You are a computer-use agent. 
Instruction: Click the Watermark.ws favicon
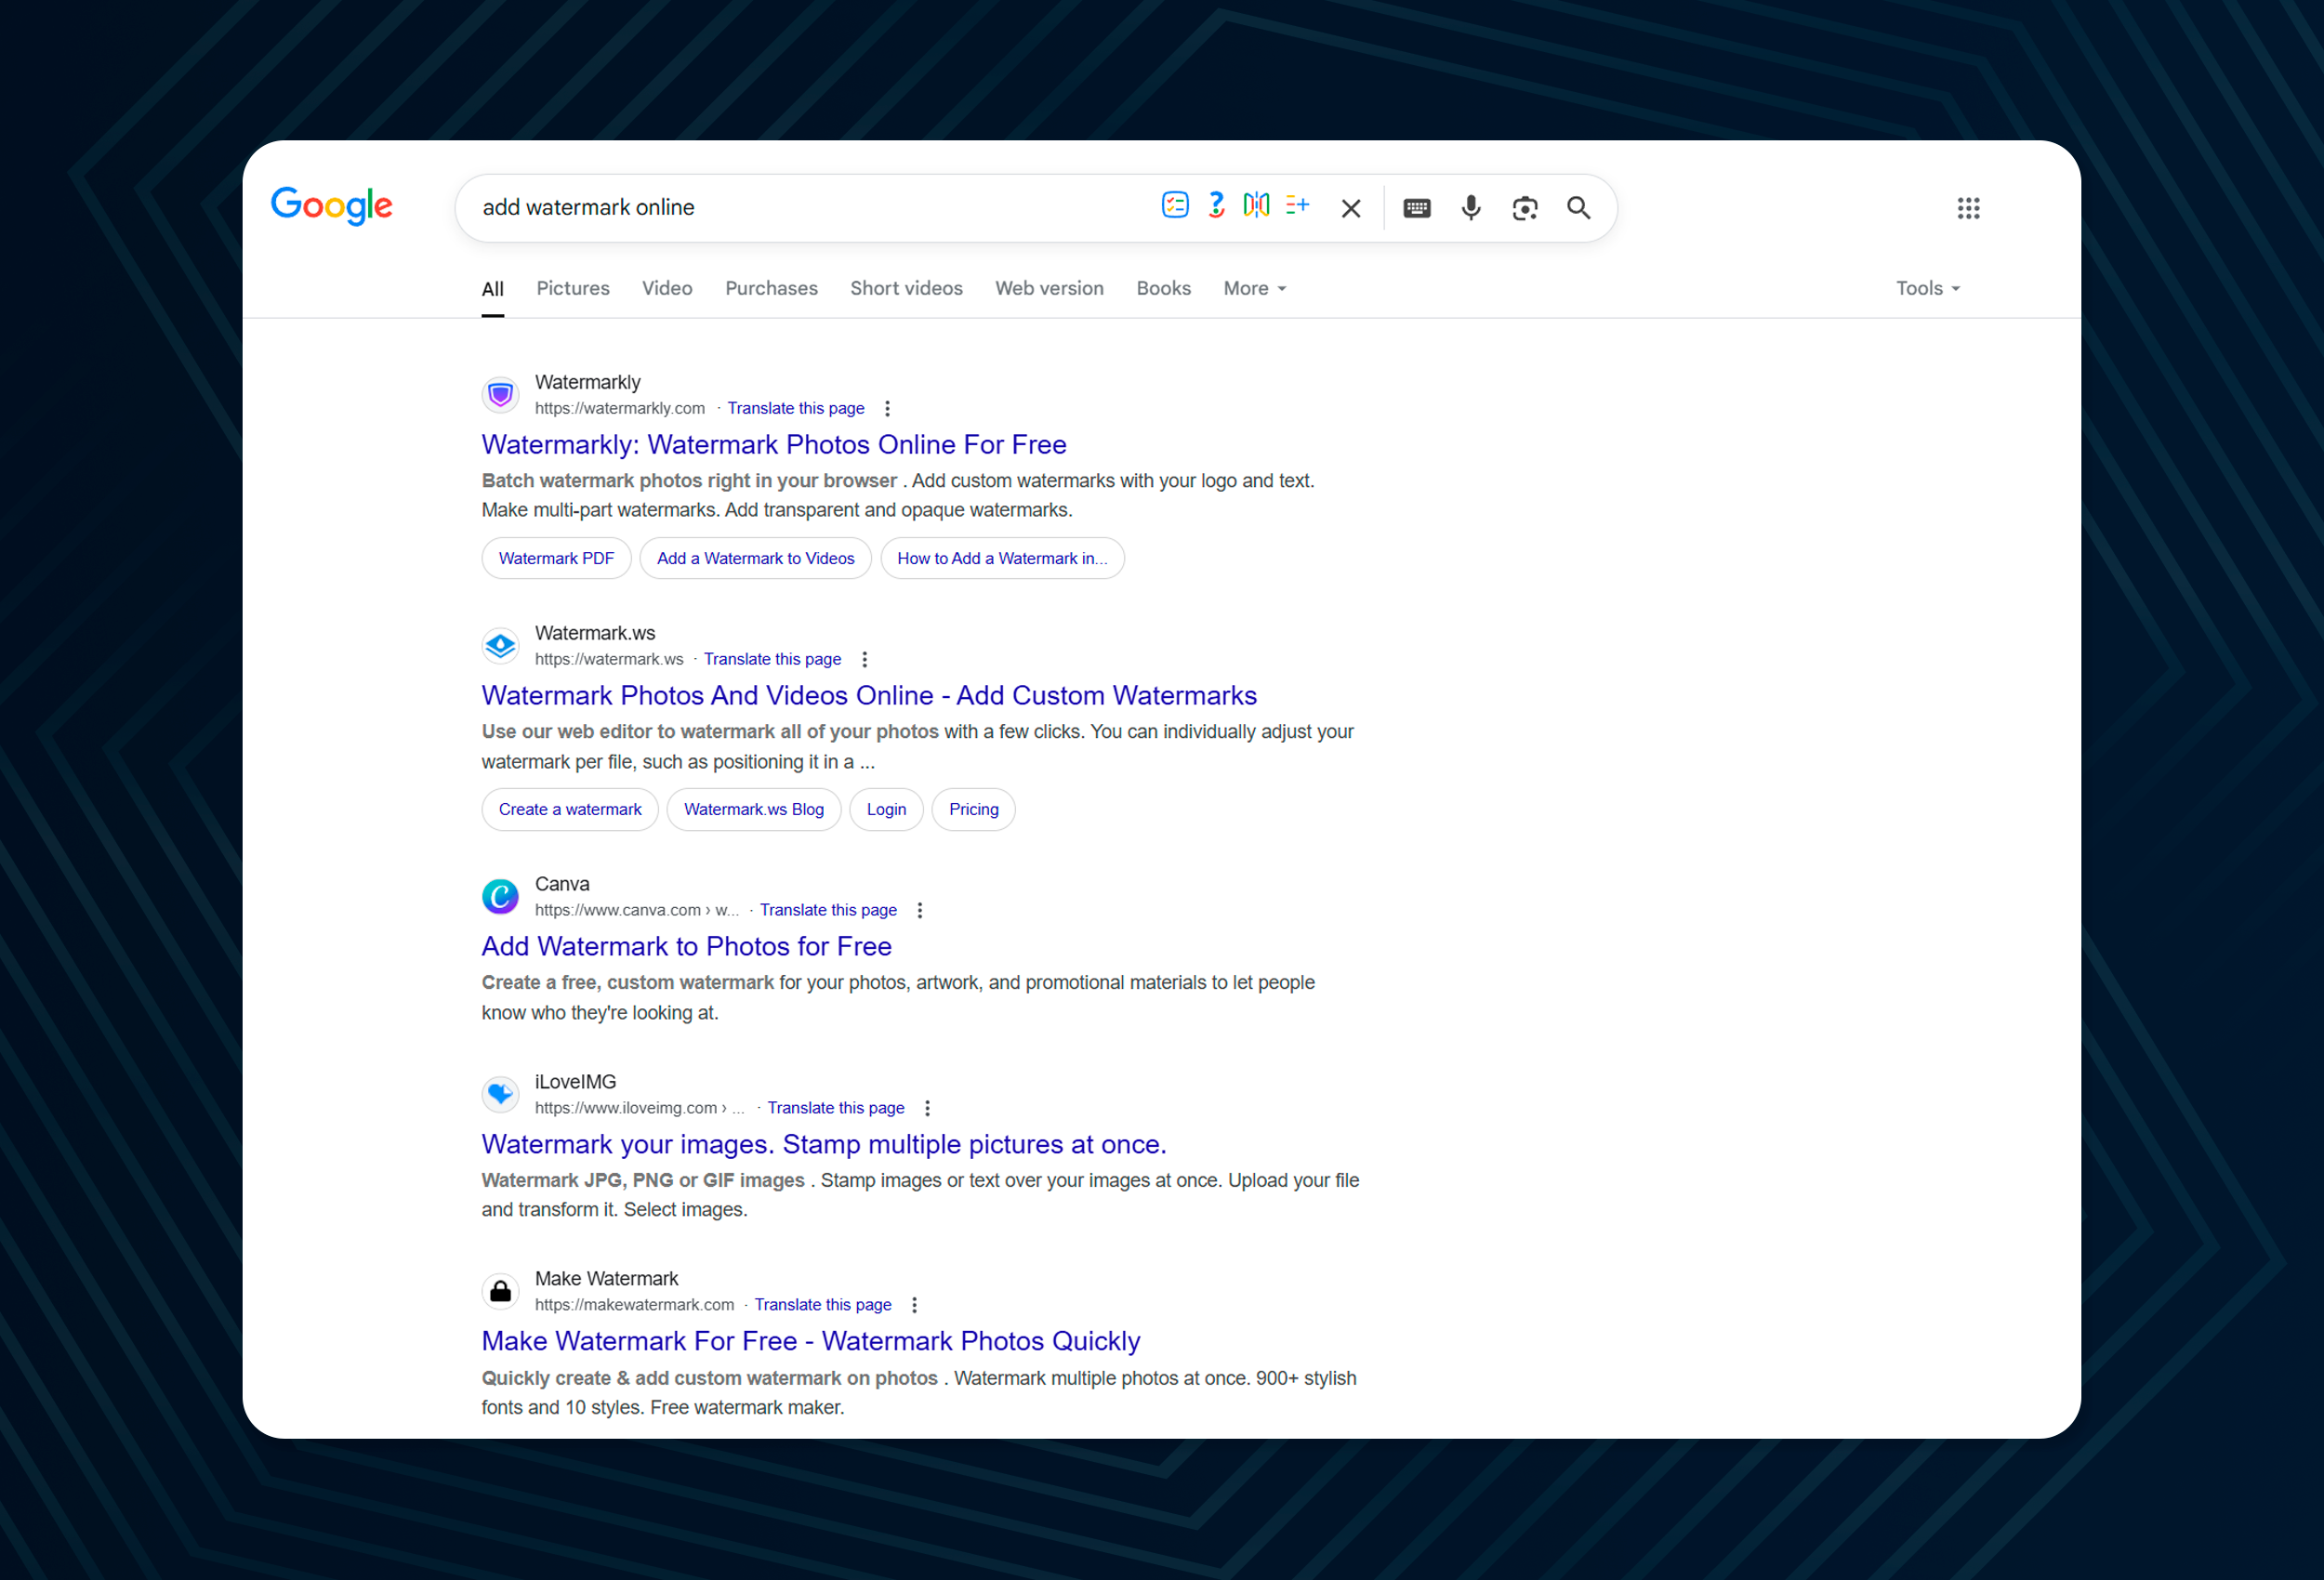click(x=500, y=646)
